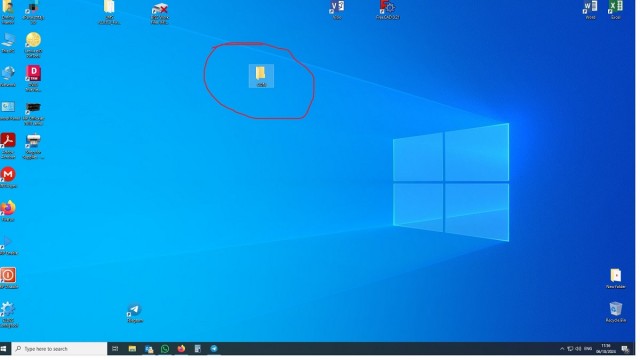
Task: Open Telegram from the taskbar
Action: click(x=214, y=349)
